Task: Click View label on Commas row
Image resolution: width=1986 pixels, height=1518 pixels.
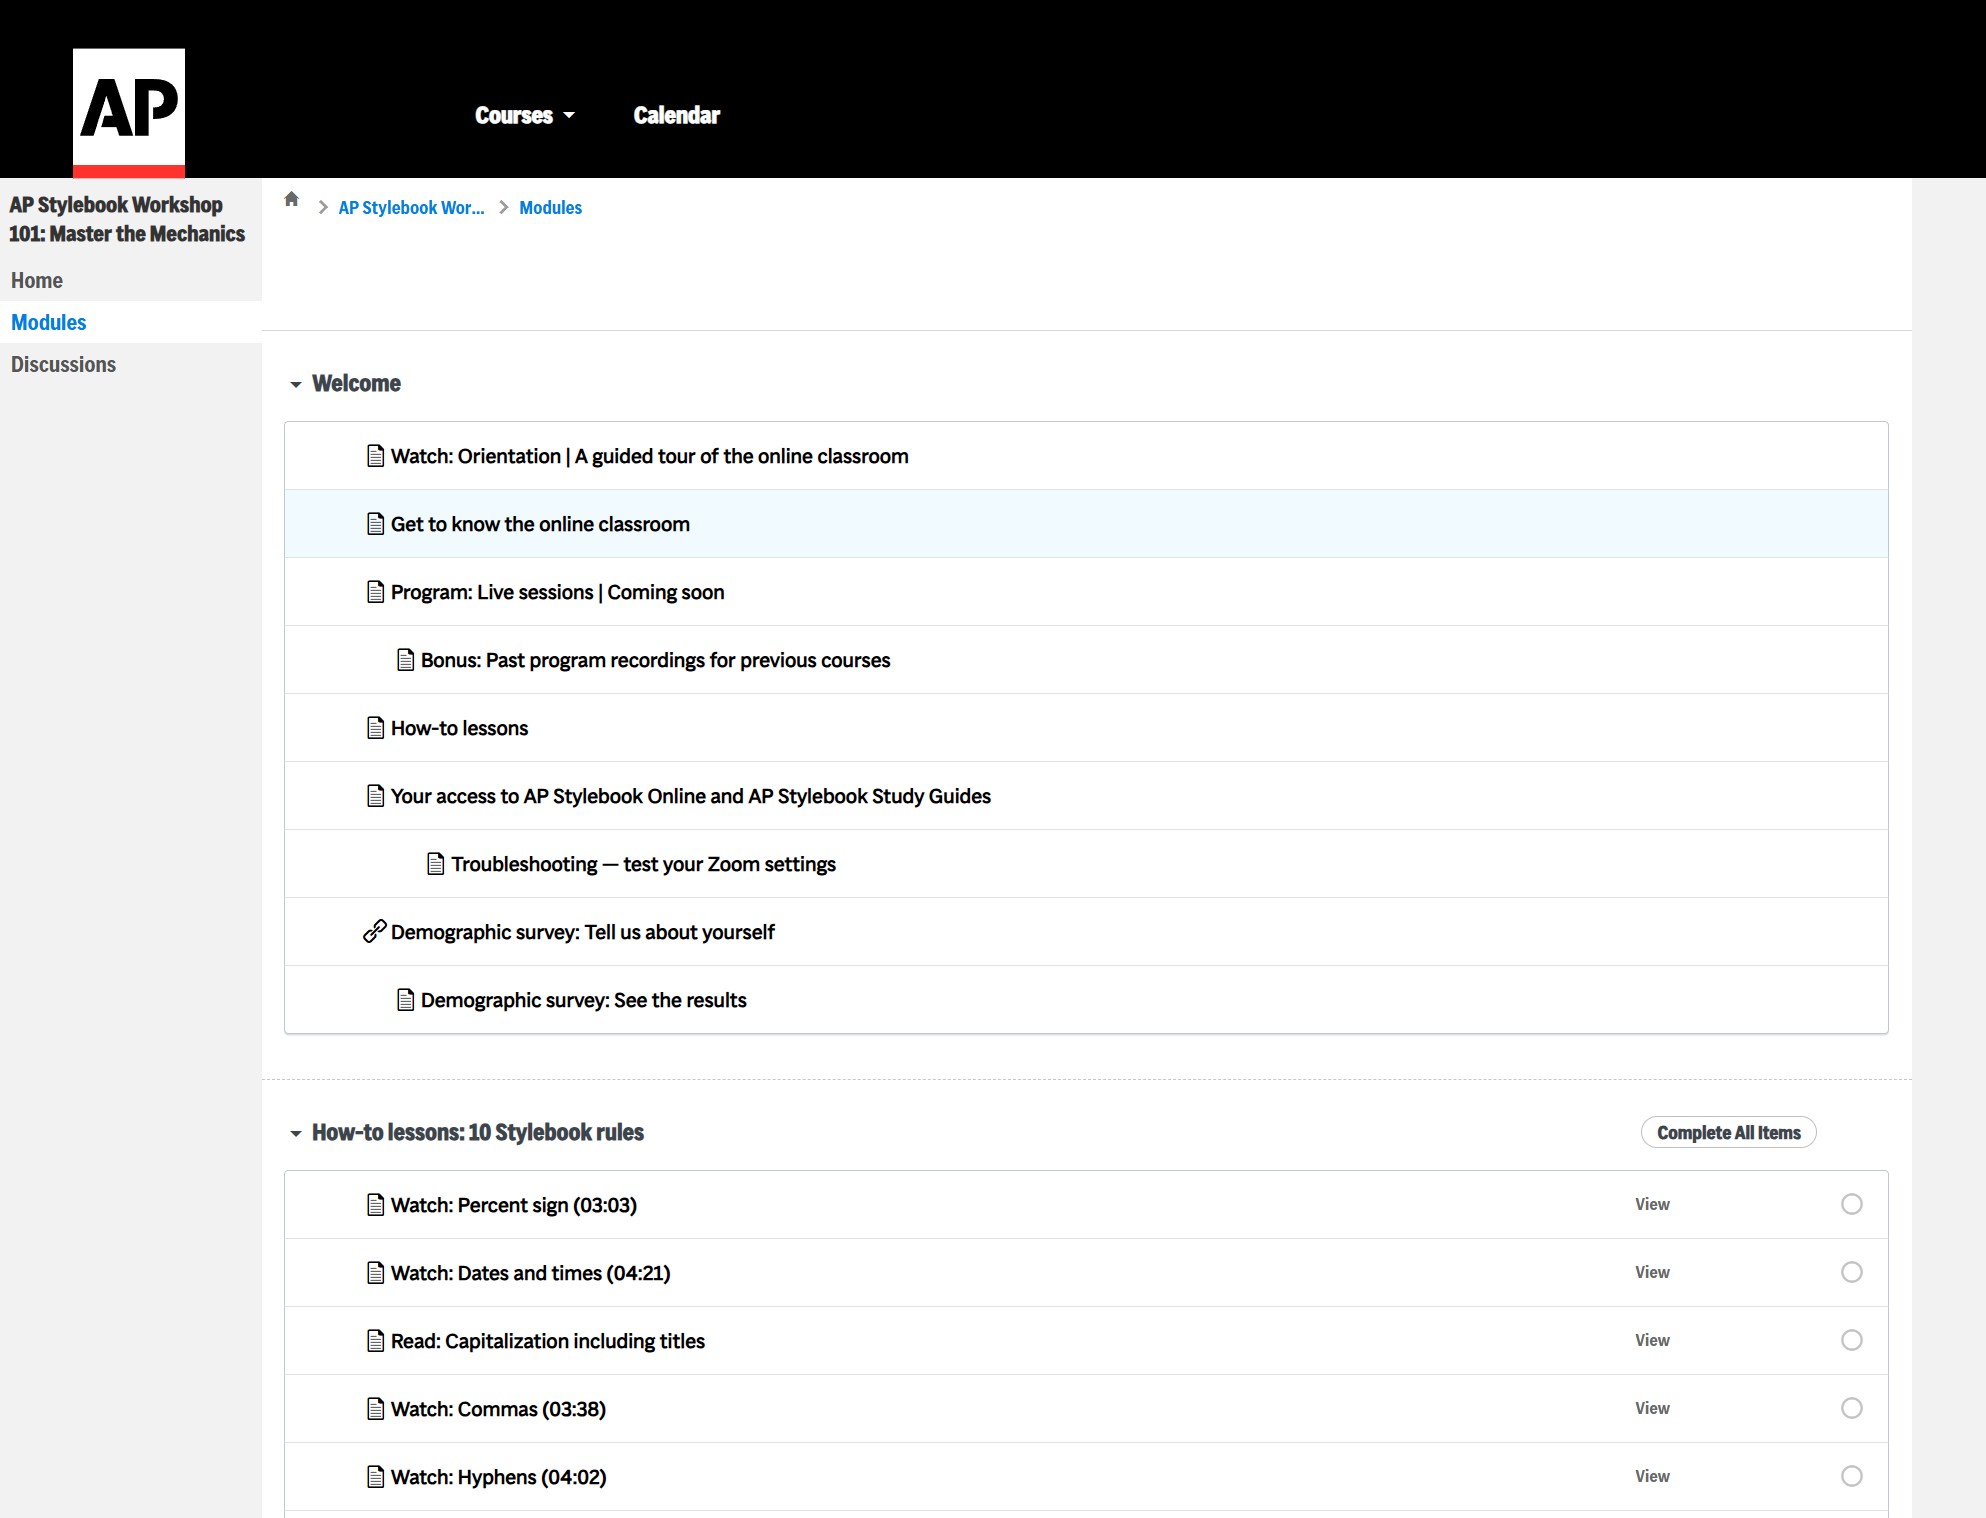Action: click(1652, 1409)
